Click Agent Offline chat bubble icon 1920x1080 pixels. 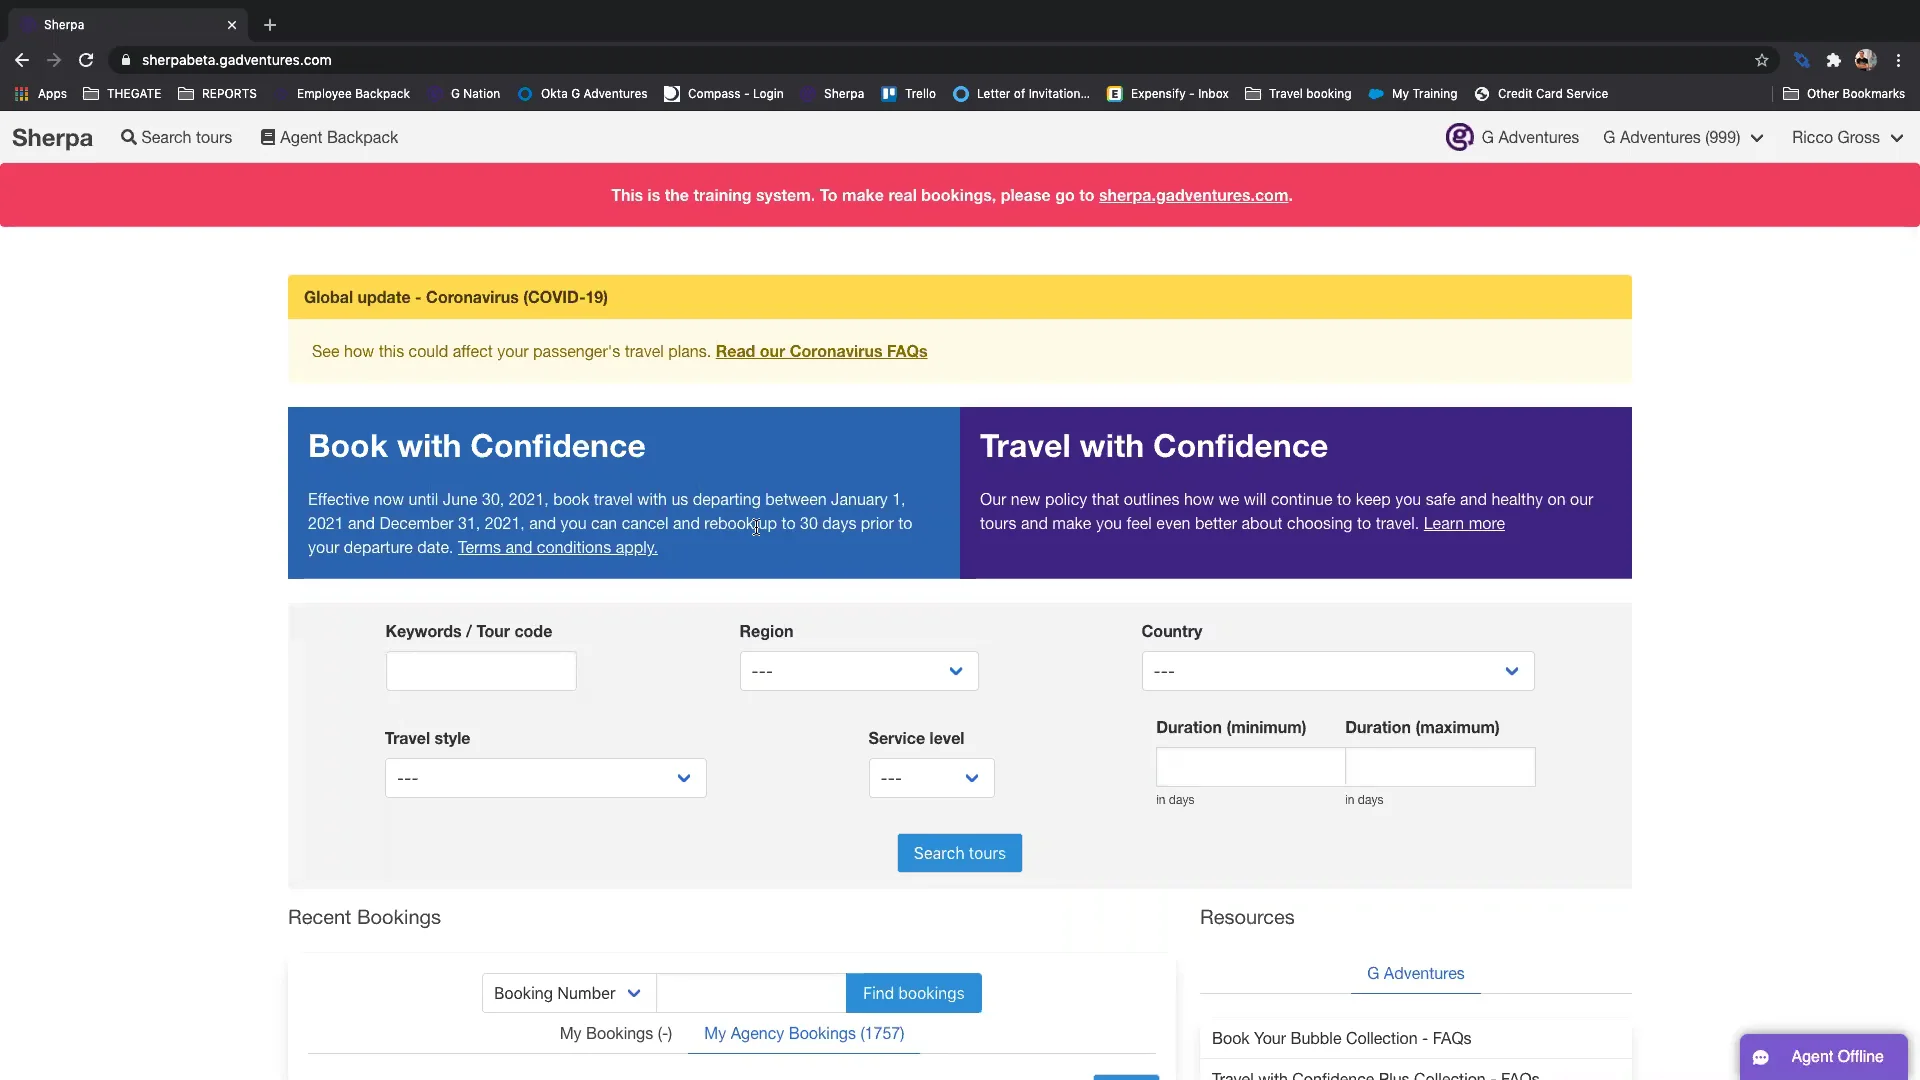click(x=1761, y=1057)
